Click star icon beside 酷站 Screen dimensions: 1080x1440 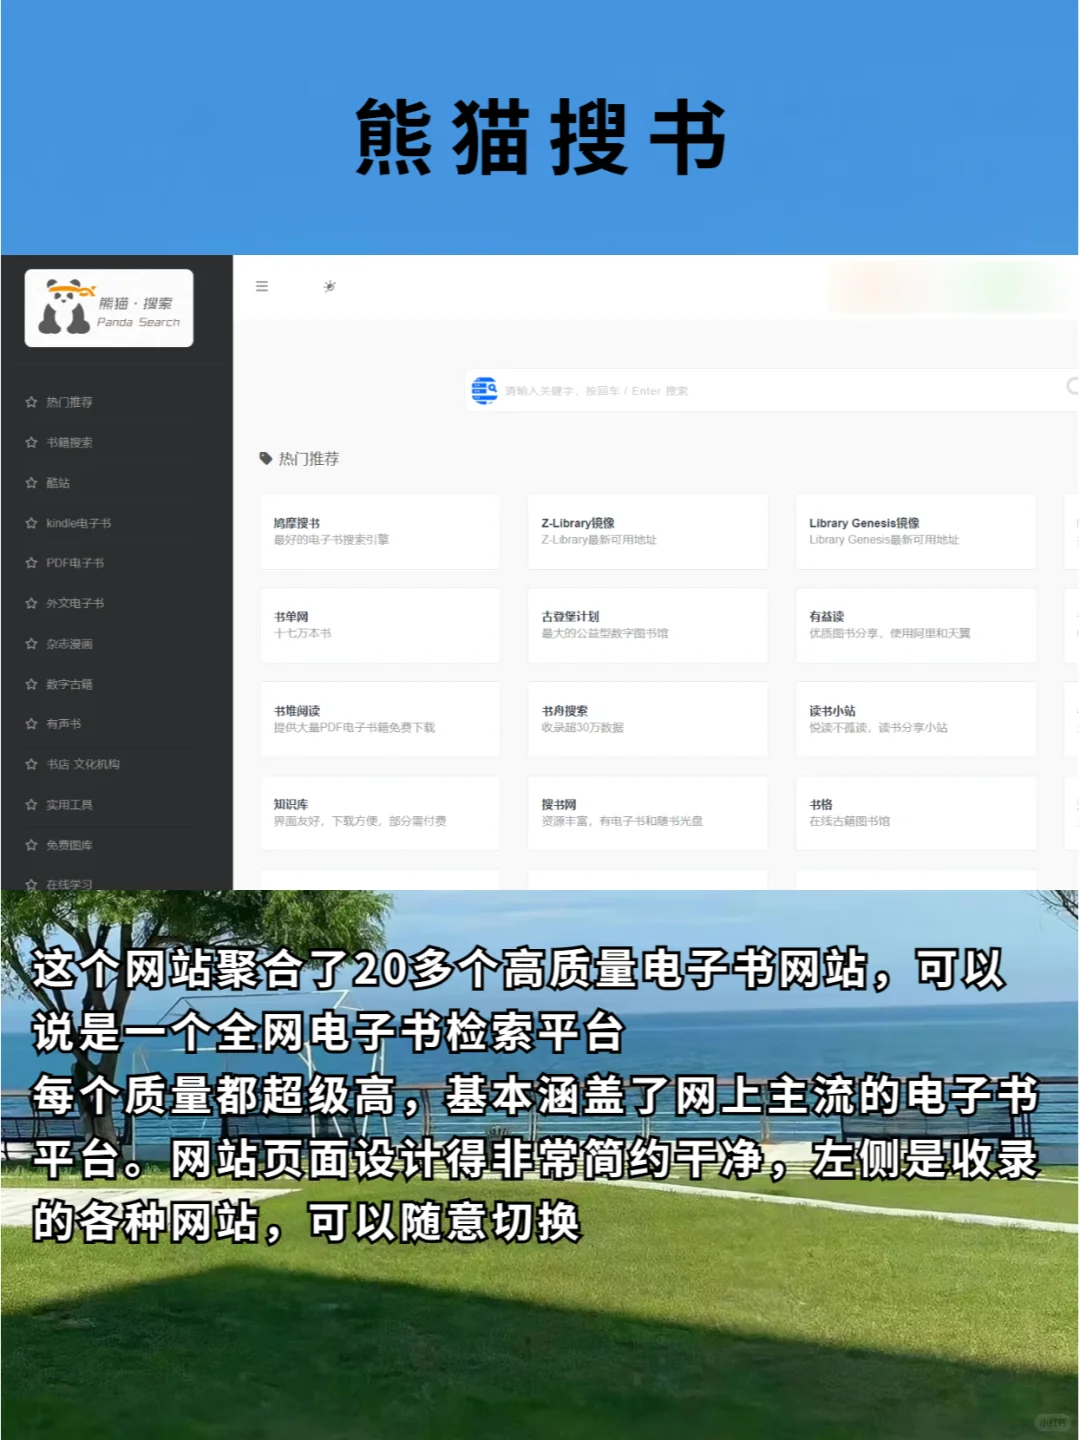(x=31, y=483)
